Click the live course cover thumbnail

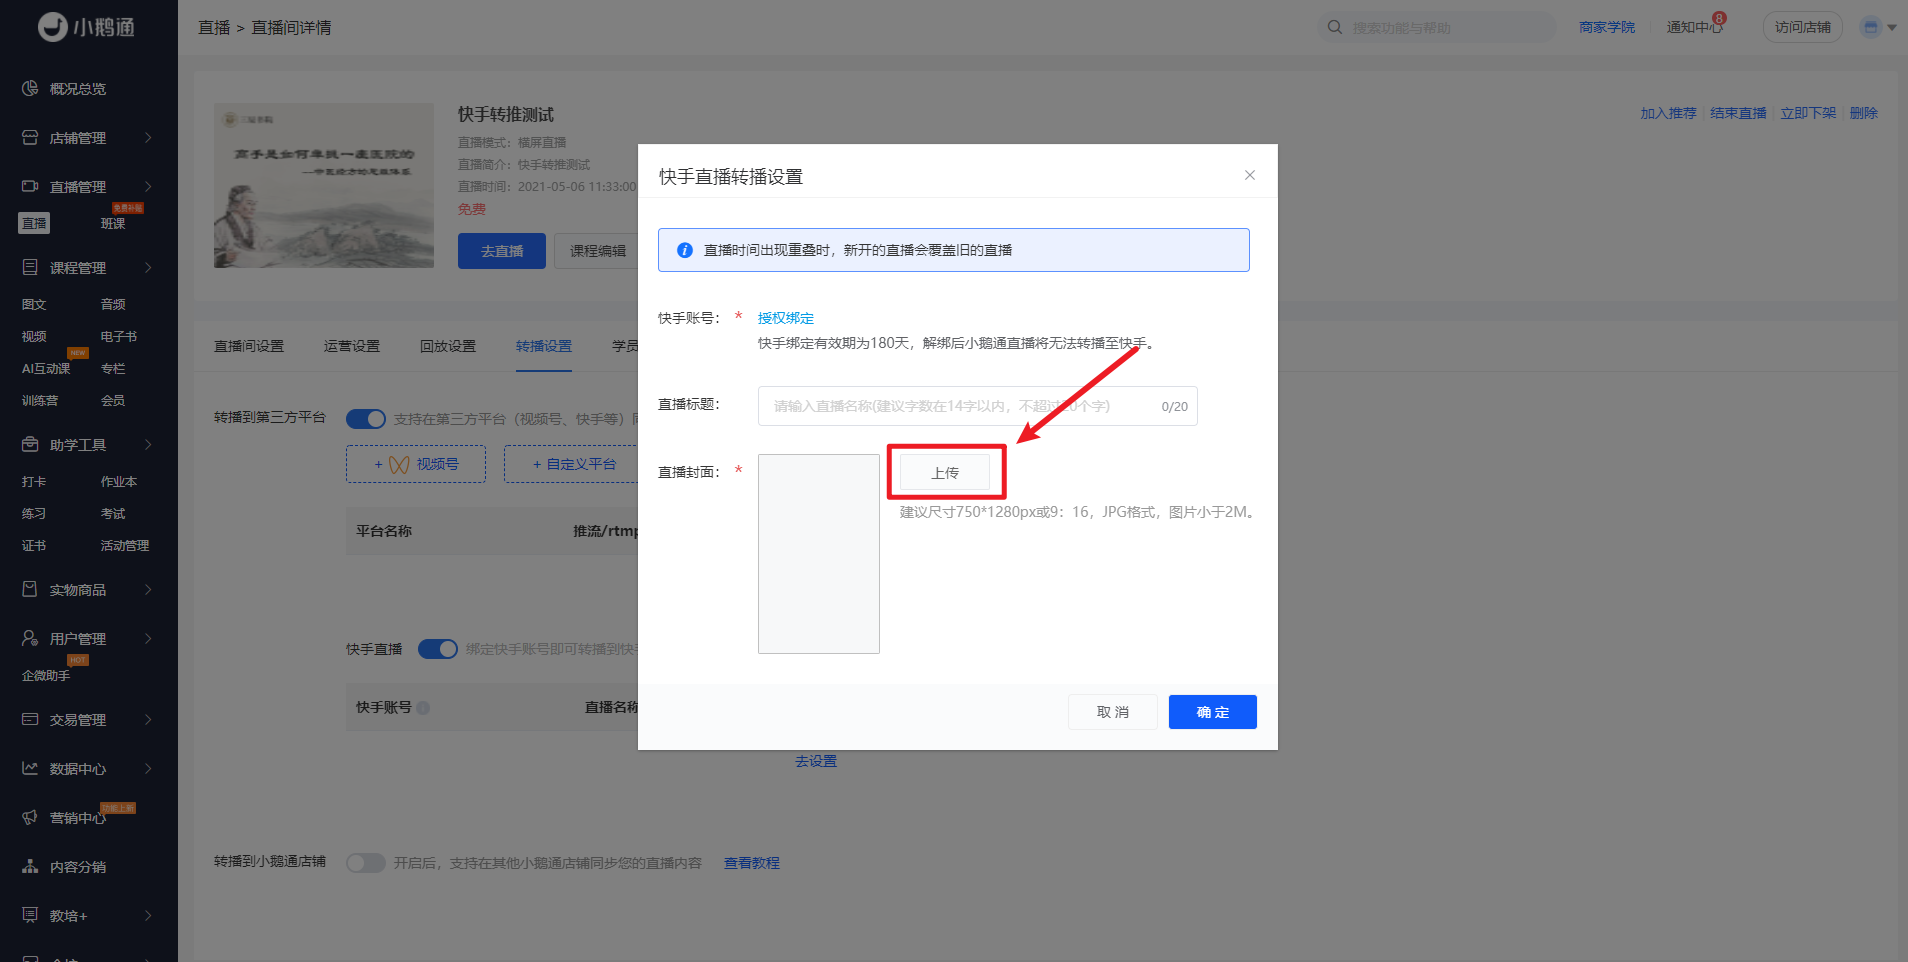(x=324, y=185)
